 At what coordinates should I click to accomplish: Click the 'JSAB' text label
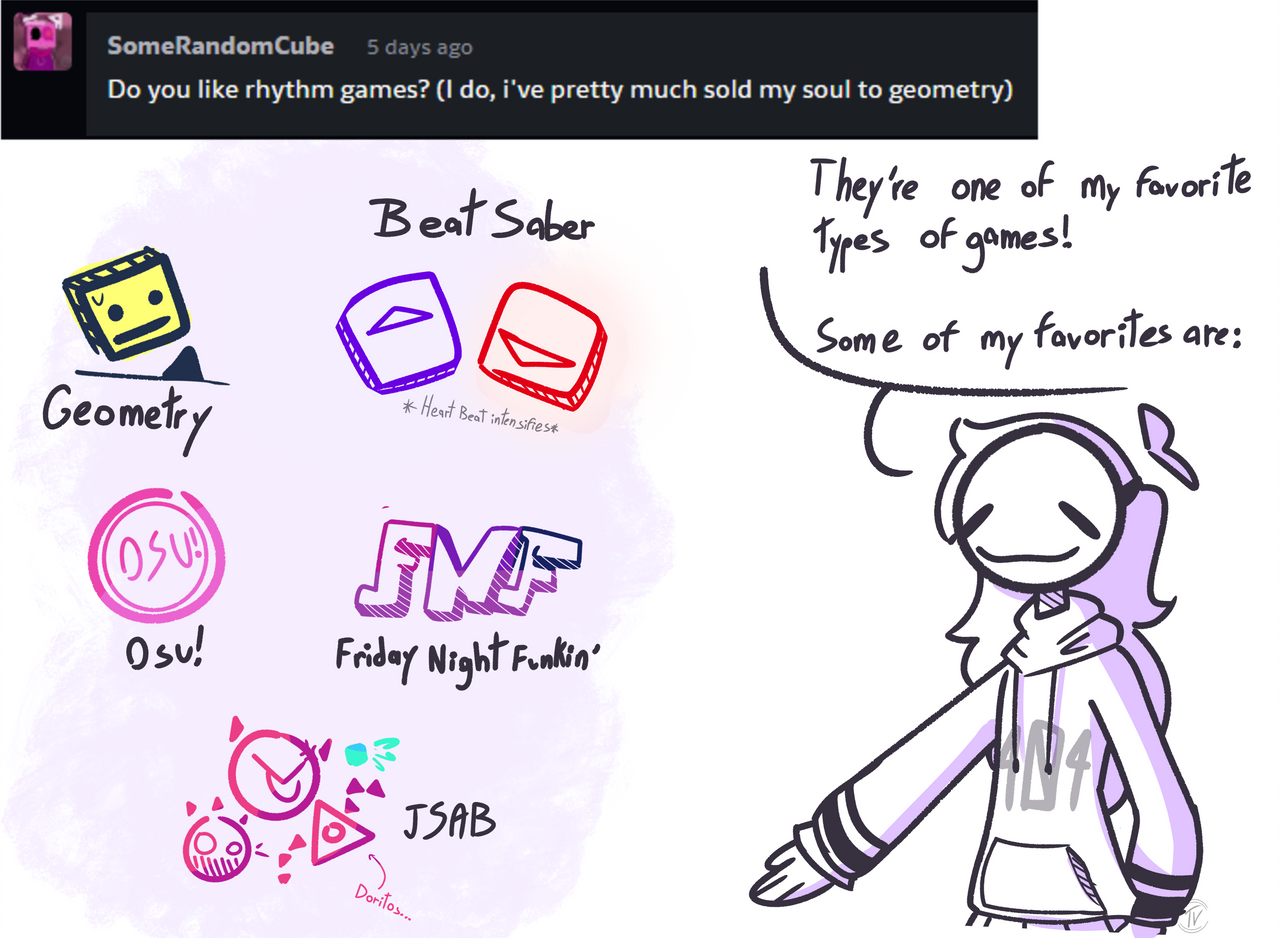coord(449,821)
